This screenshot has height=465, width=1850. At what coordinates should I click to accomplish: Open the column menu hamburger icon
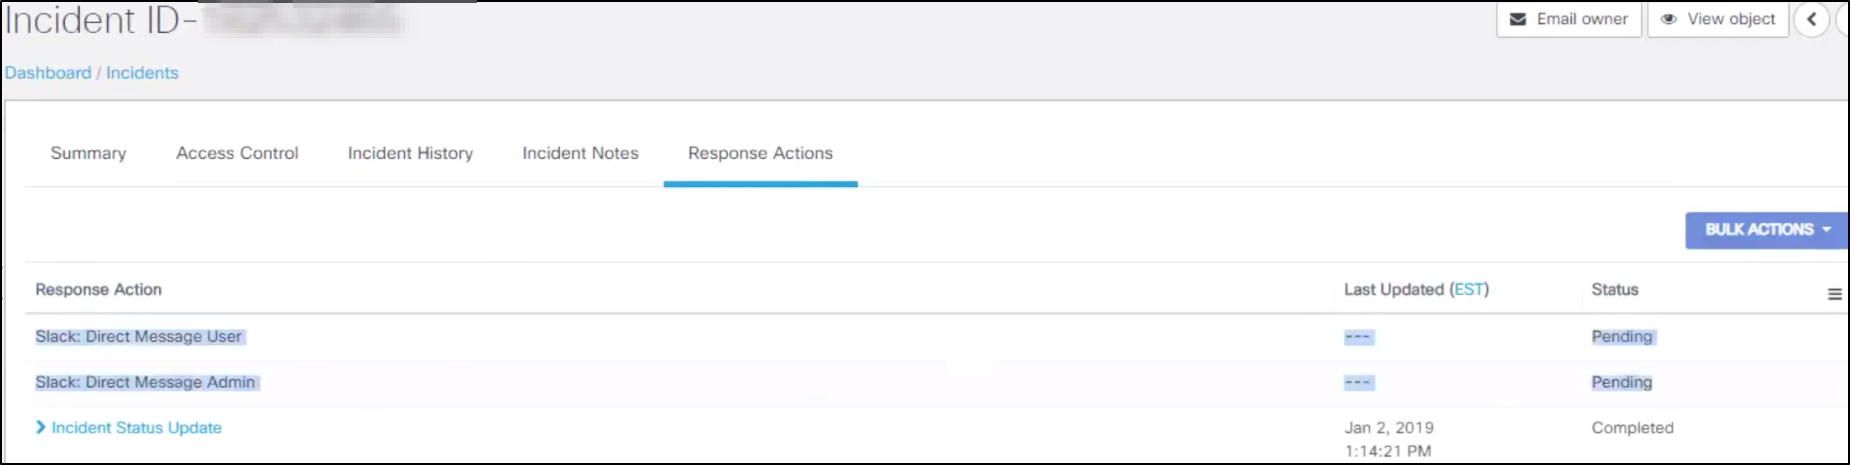pyautogui.click(x=1835, y=294)
